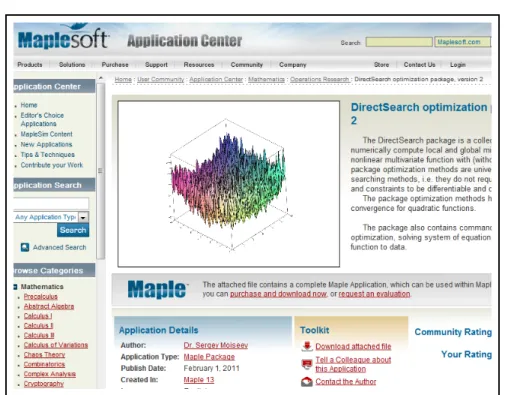Open the Company menu
Image resolution: width=511 pixels, height=395 pixels.
pos(293,65)
